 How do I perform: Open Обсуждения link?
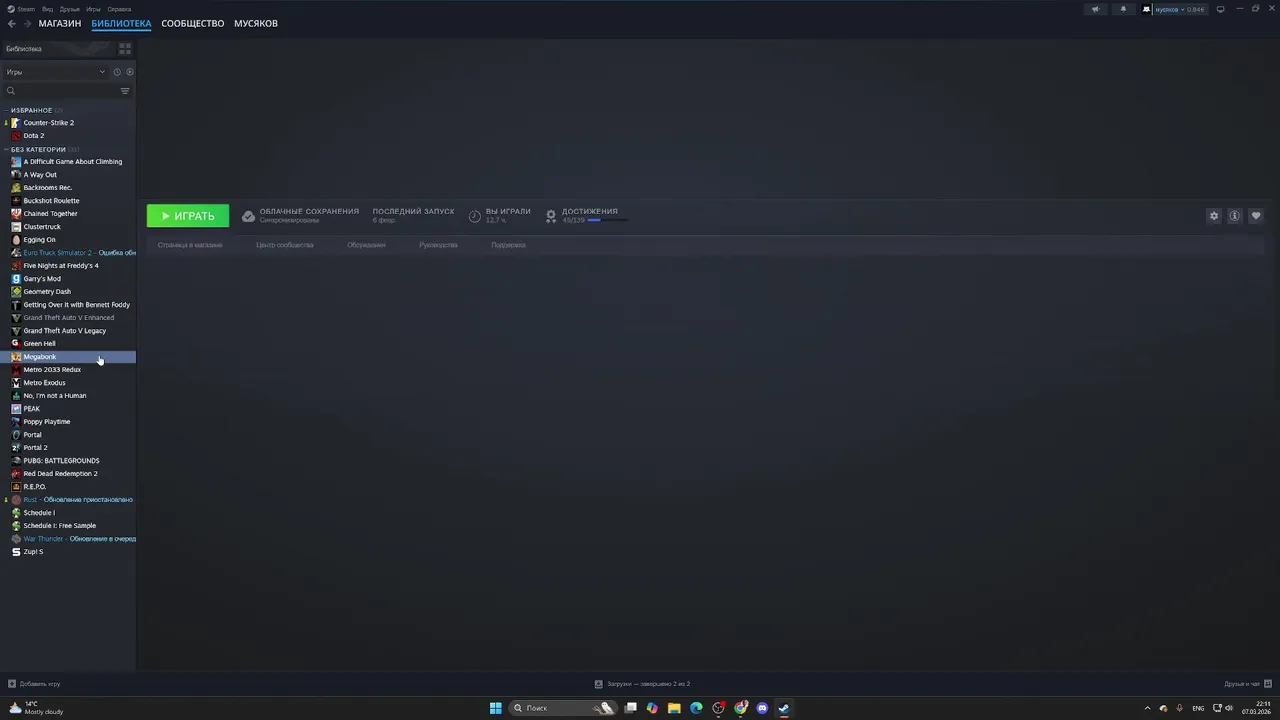[366, 245]
